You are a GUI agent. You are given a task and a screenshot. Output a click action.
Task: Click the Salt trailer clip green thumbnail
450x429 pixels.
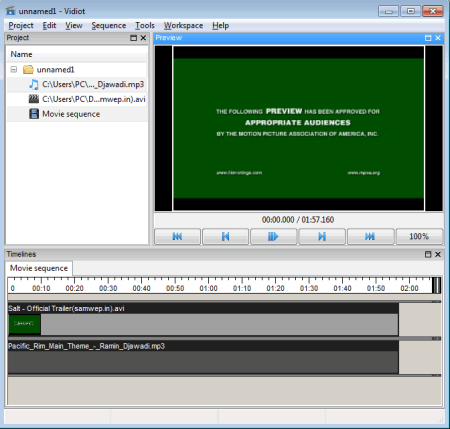[24, 324]
